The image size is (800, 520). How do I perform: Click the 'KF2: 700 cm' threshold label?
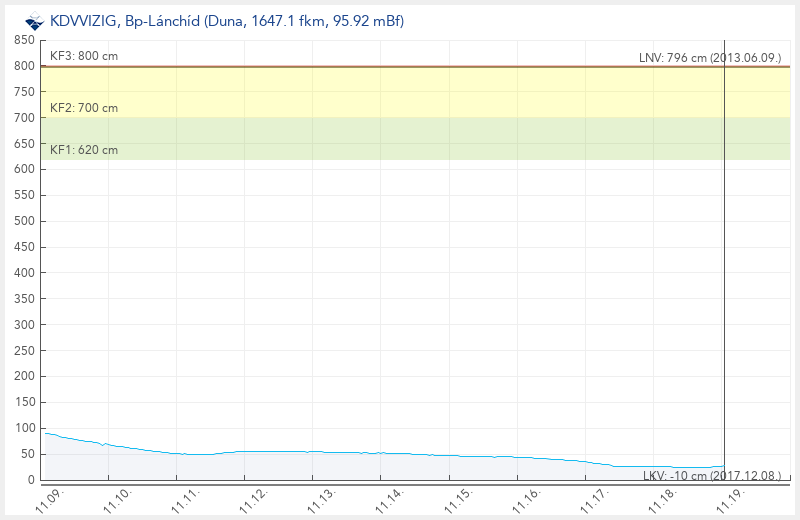click(x=84, y=108)
